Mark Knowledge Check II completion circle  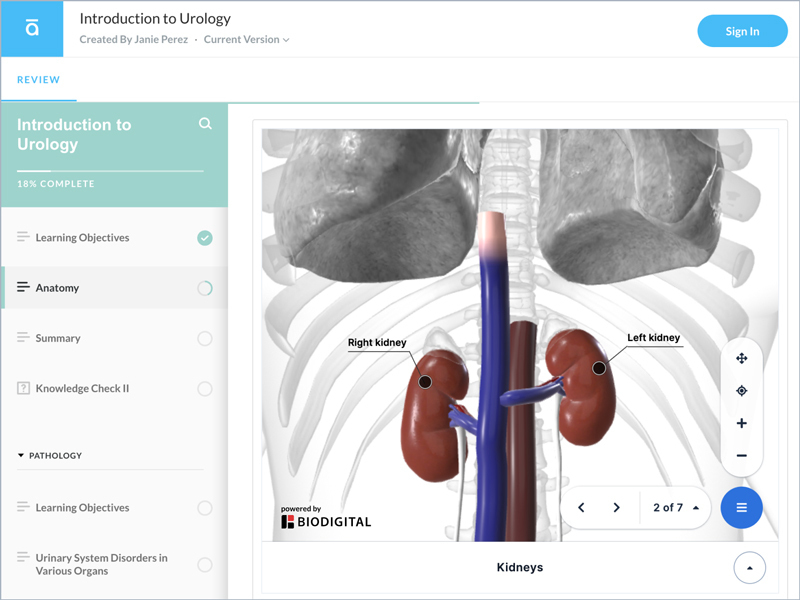coord(205,388)
